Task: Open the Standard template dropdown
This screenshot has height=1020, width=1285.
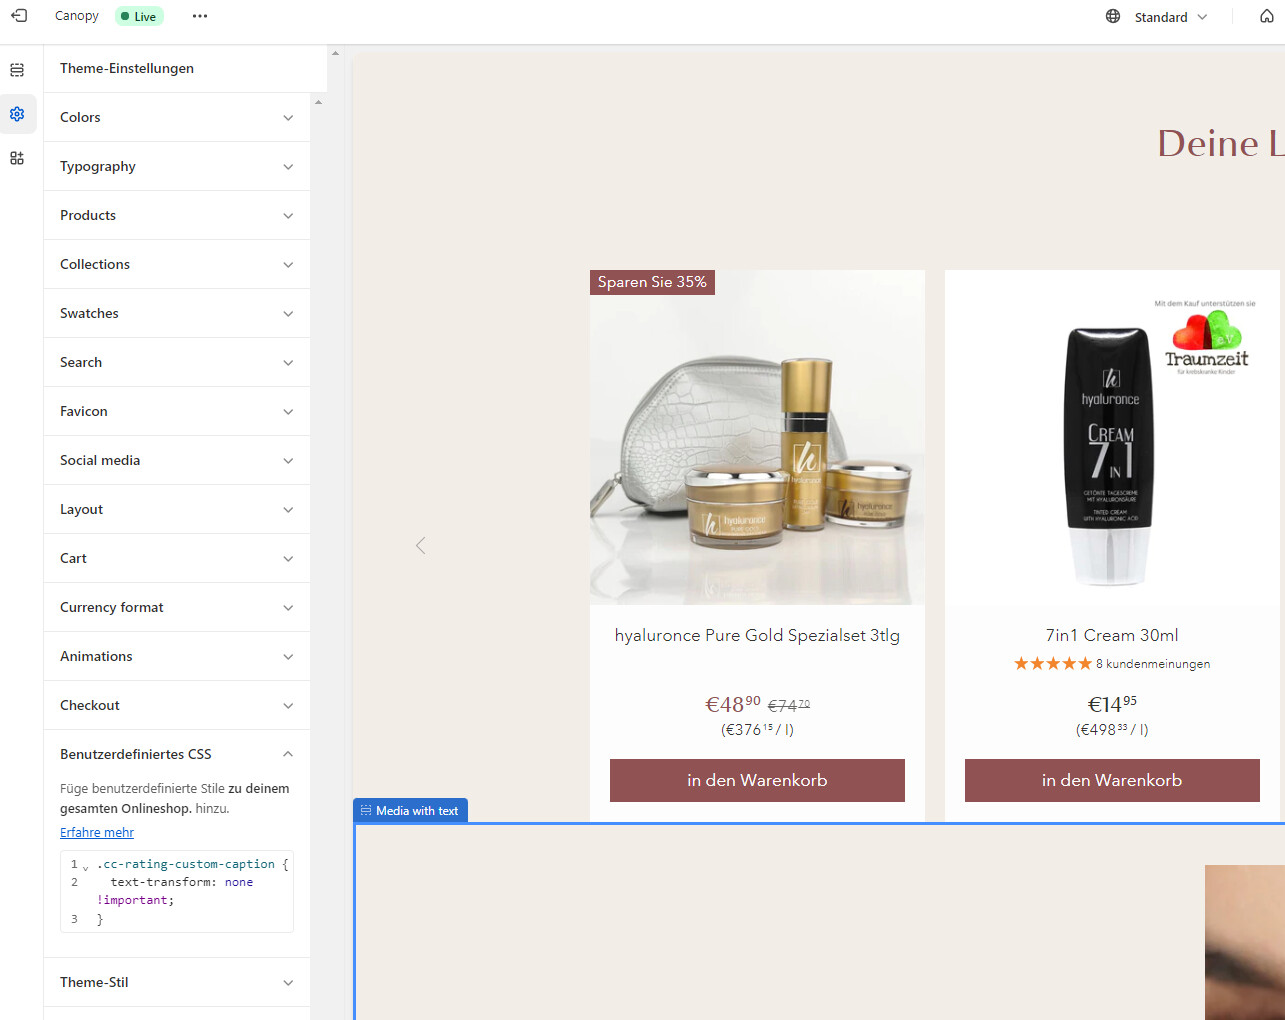Action: 1171,17
